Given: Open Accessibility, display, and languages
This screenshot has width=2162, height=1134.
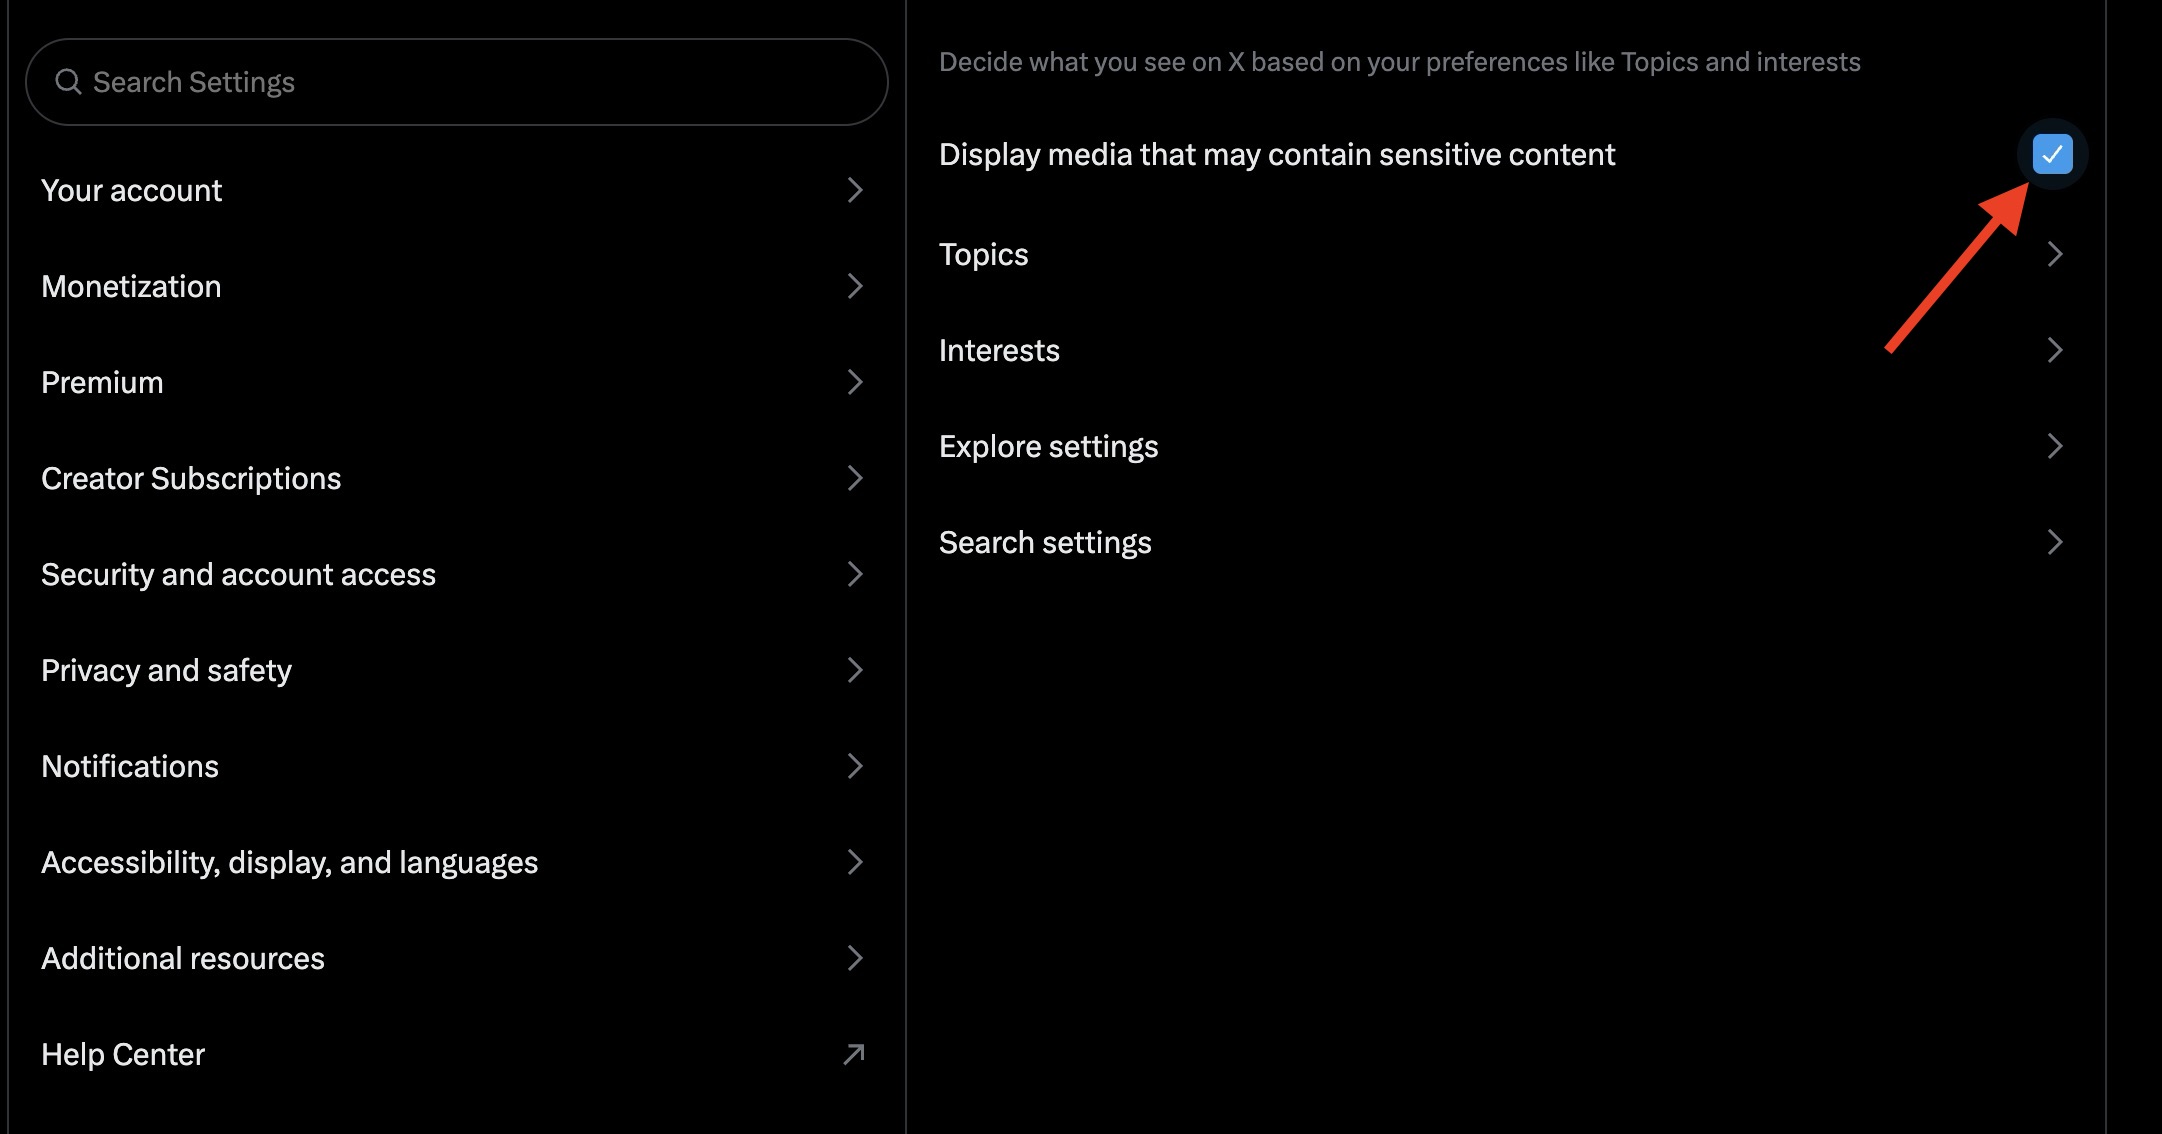Looking at the screenshot, I should point(290,861).
